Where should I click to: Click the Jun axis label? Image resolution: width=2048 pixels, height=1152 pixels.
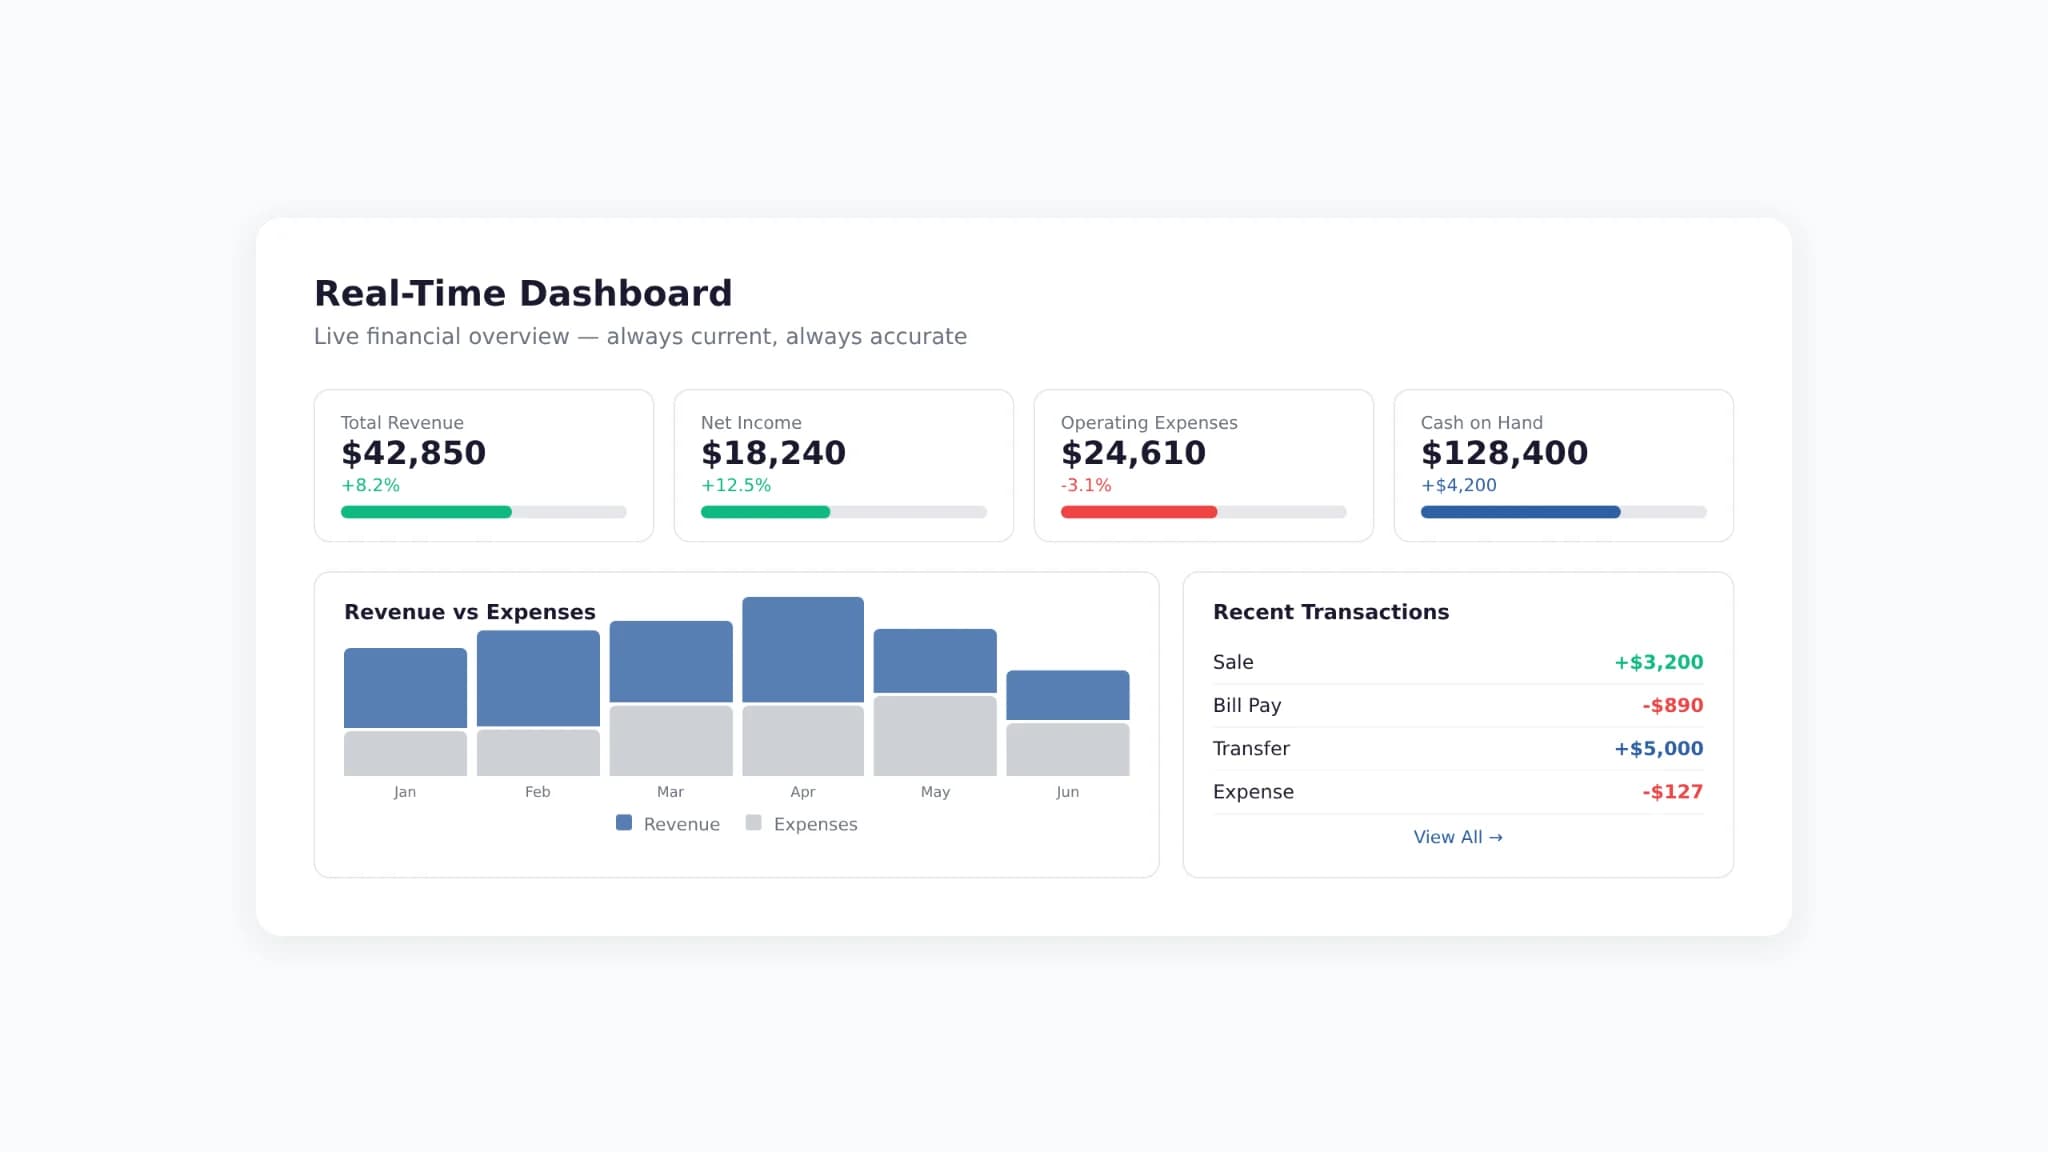1068,792
